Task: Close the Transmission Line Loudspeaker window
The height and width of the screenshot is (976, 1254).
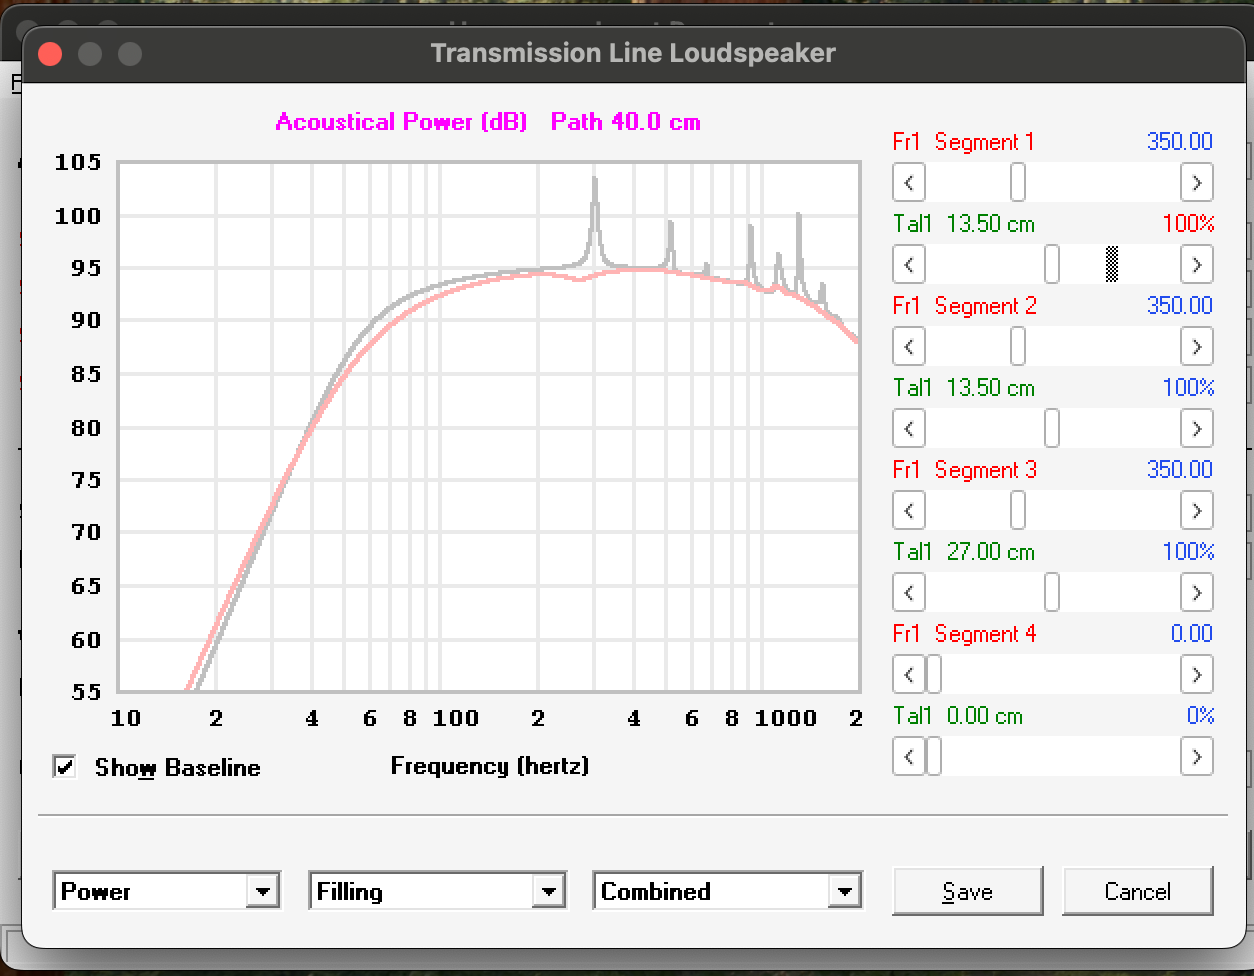Action: (x=50, y=54)
